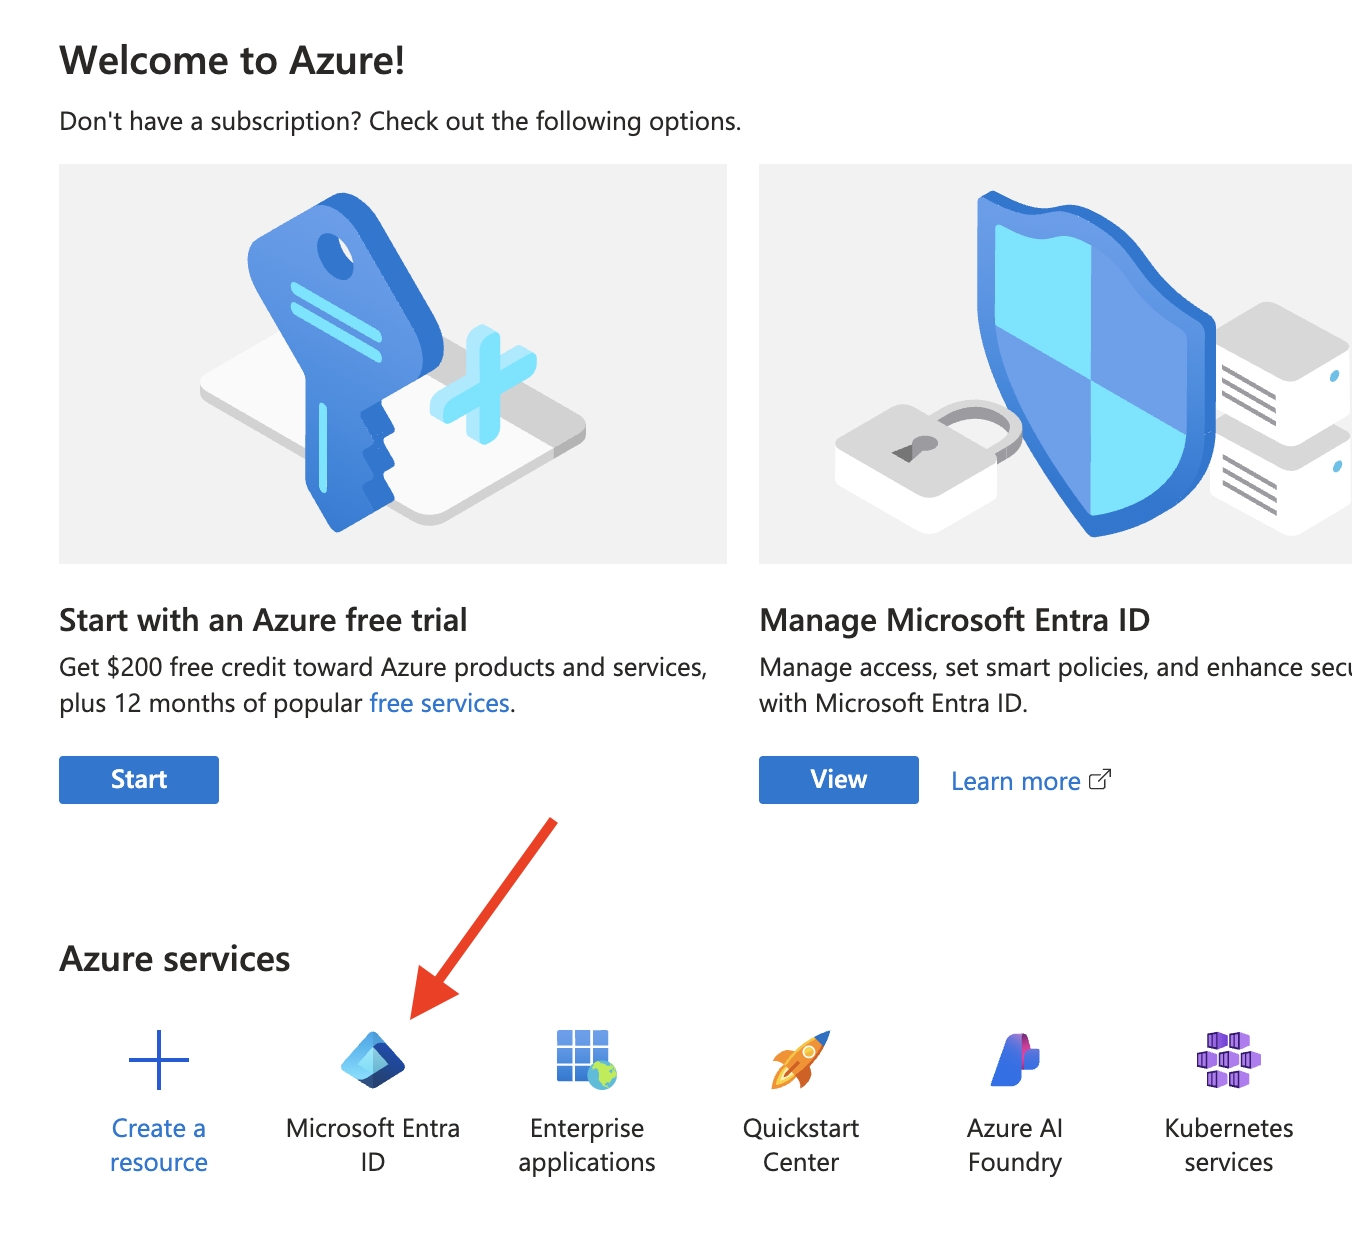This screenshot has width=1352, height=1254.
Task: Open the Learn more link
Action: 1015,781
